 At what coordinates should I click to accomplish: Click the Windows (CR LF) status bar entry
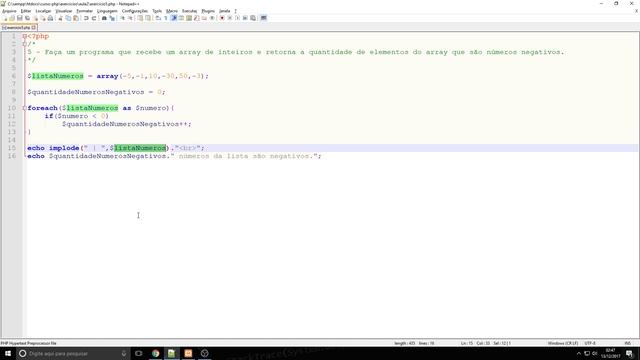562,343
